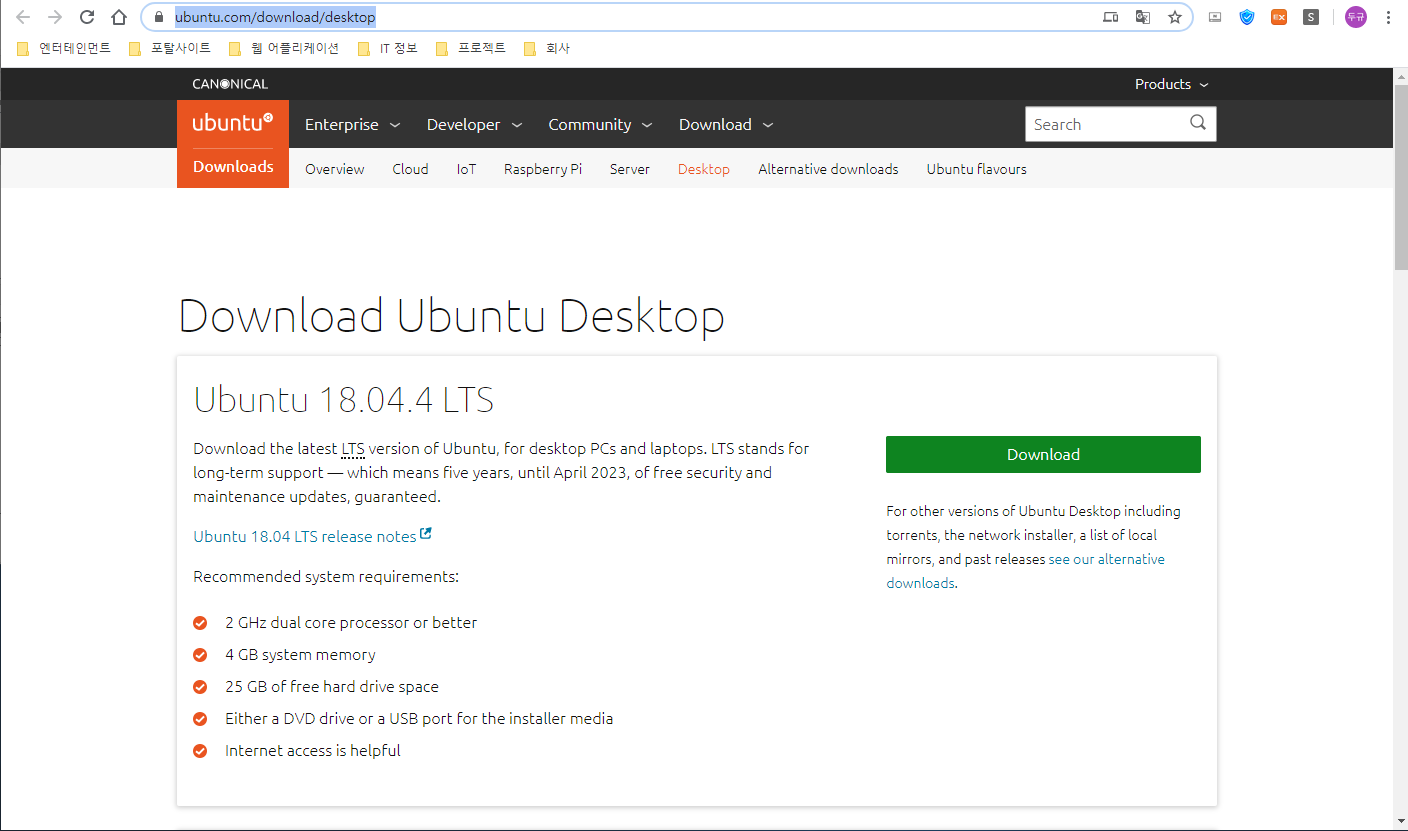Click the green Download button
1408x831 pixels.
coord(1043,454)
